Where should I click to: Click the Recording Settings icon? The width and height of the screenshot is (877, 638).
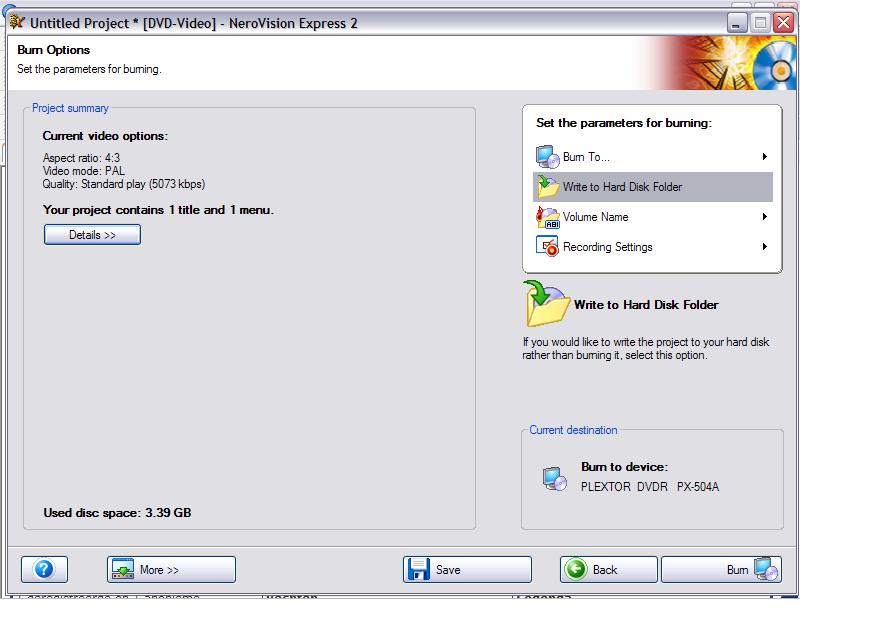pyautogui.click(x=548, y=247)
